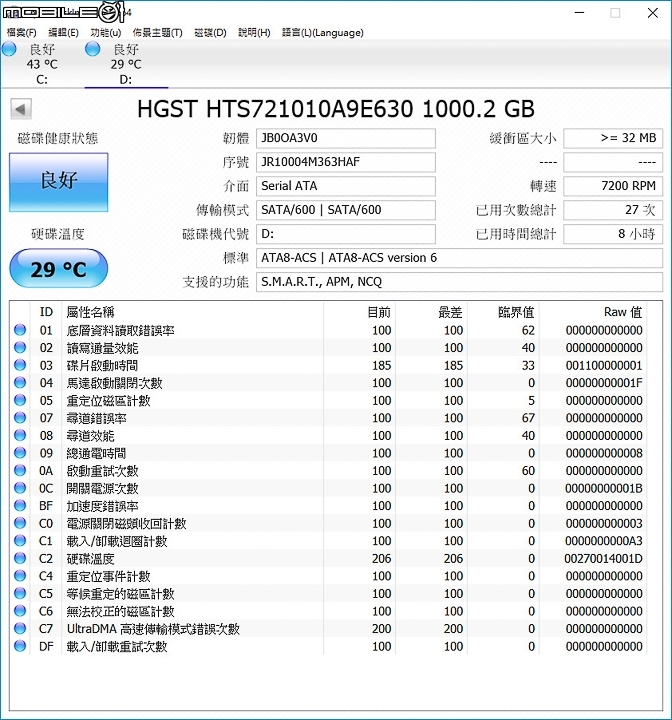Click the ID column header
This screenshot has width=672, height=720.
pyautogui.click(x=46, y=312)
